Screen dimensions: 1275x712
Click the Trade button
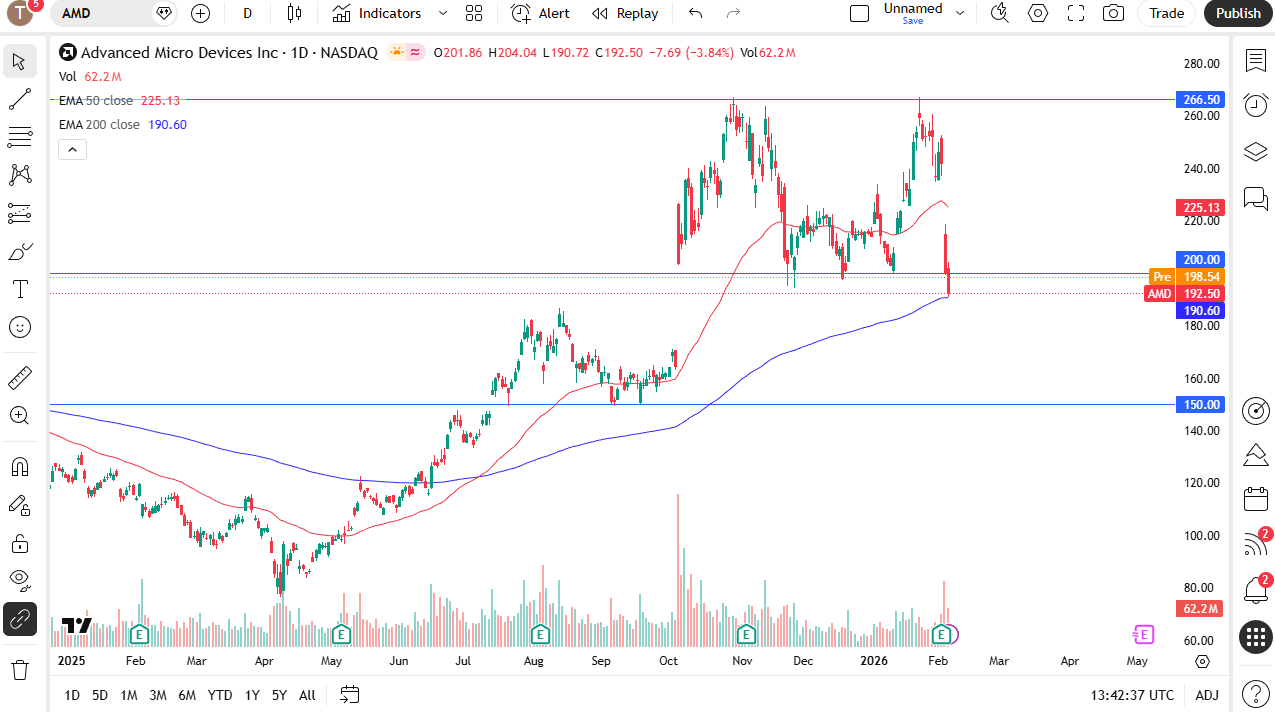(x=1166, y=13)
